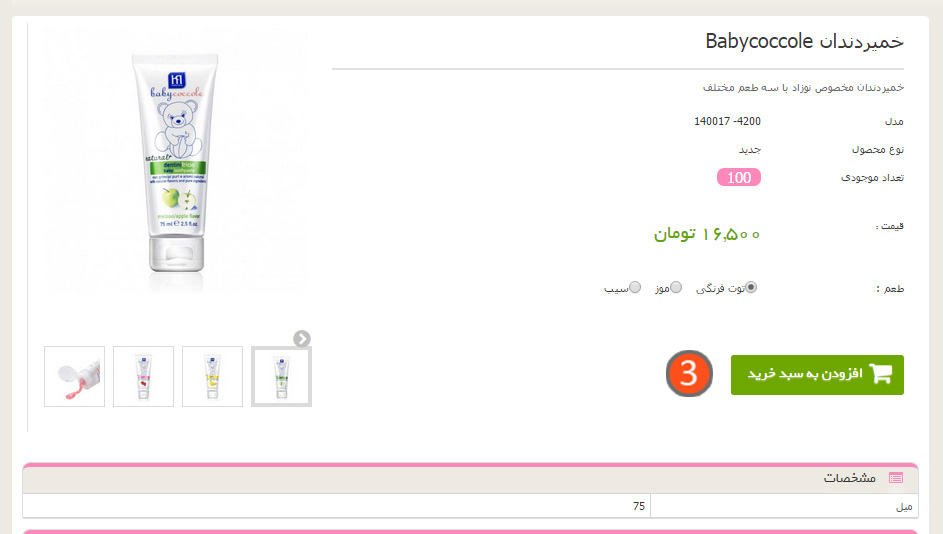The width and height of the screenshot is (943, 534).
Task: Click the thumbnail carousel next arrow
Action: 302,339
